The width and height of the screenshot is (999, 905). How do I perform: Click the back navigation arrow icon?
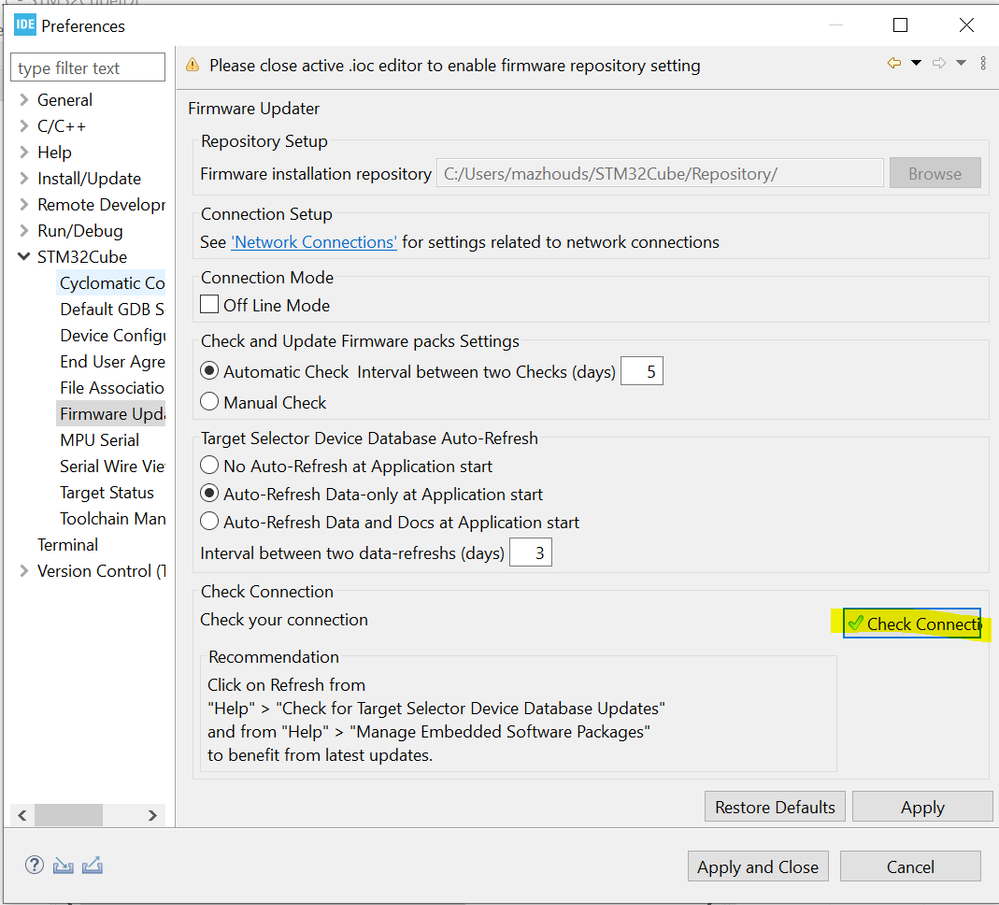(894, 64)
